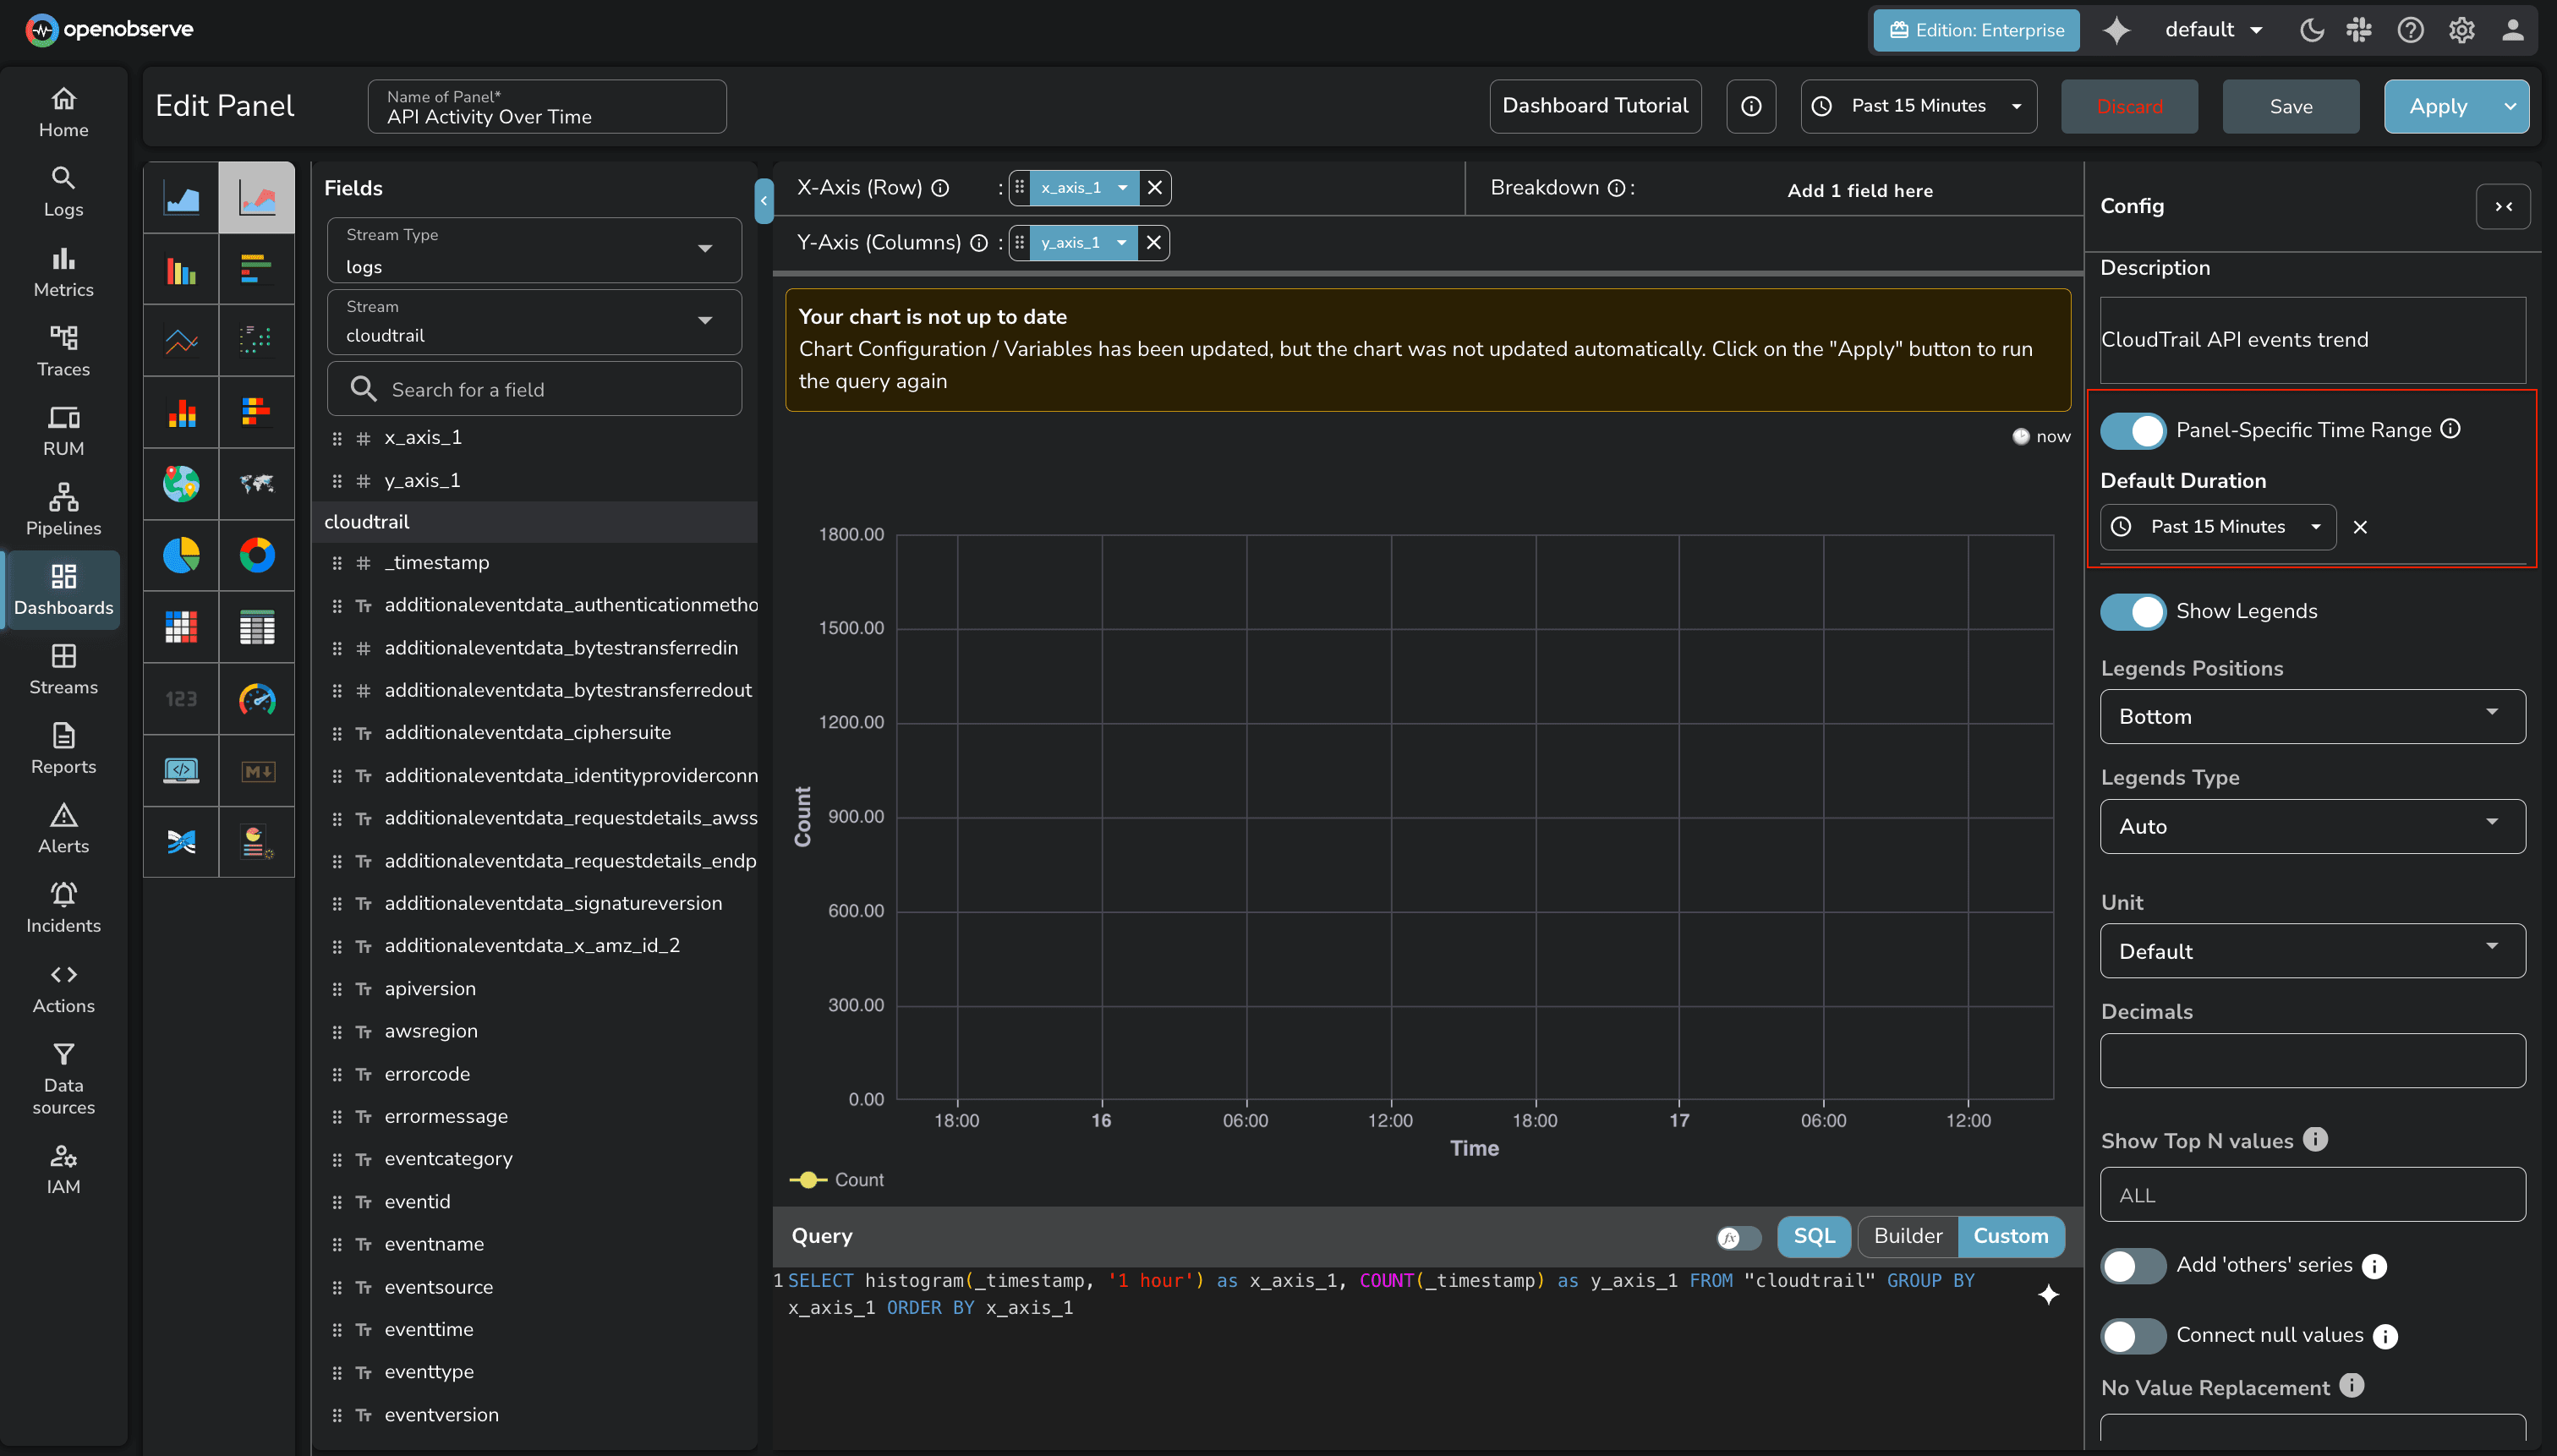Pick the table chart type icon
This screenshot has width=2557, height=1456.
(257, 627)
